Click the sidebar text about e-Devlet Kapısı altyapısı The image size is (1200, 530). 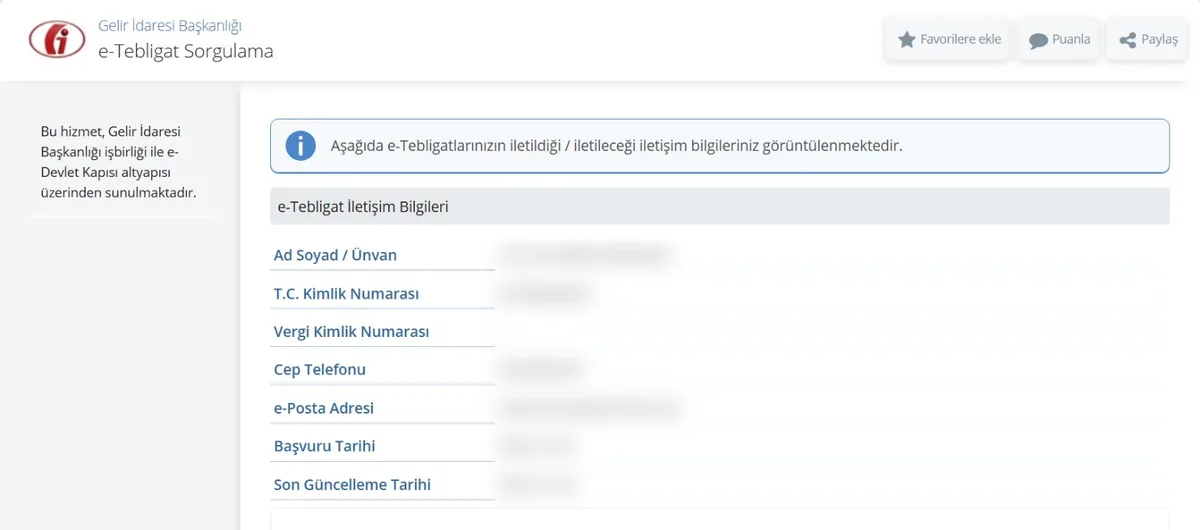tap(118, 162)
